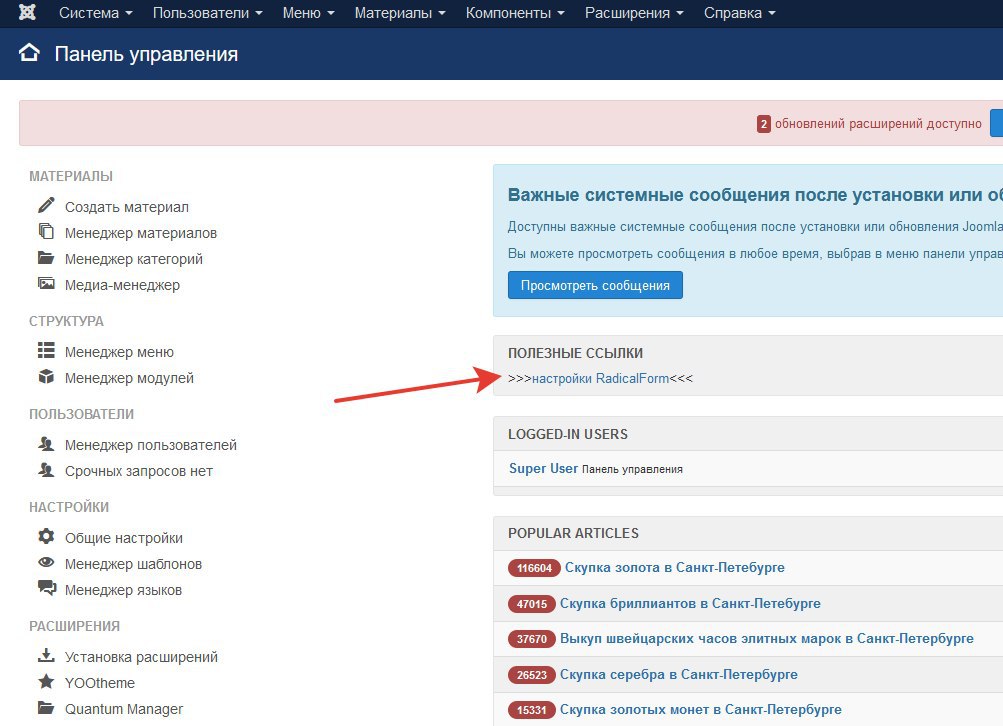Click download icon for Установка расширений
Screen dimensions: 1003x726
46,655
